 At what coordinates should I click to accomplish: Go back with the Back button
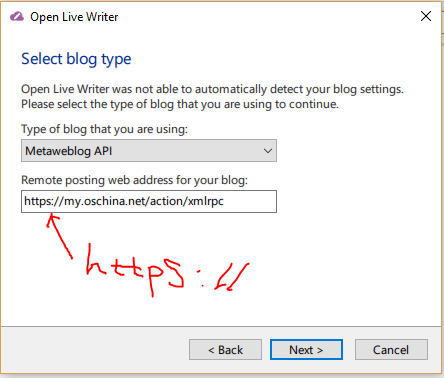click(225, 350)
